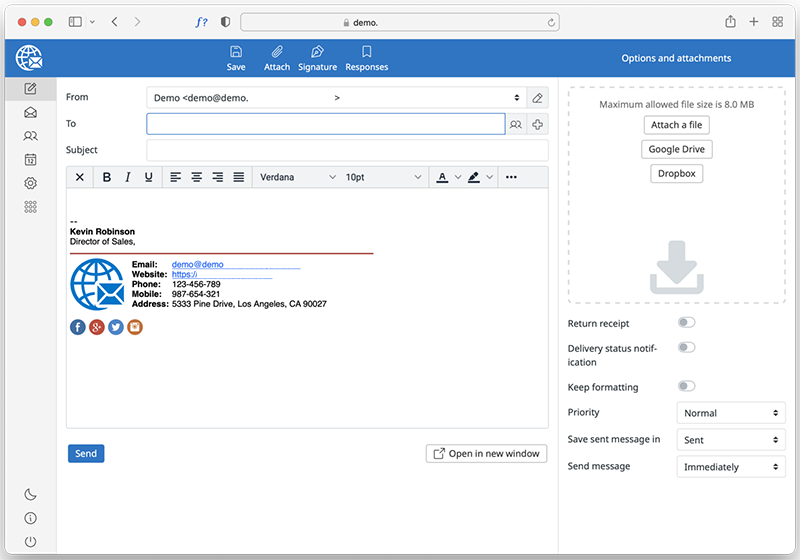
Task: Open the Send message Immediately dropdown
Action: pos(731,467)
